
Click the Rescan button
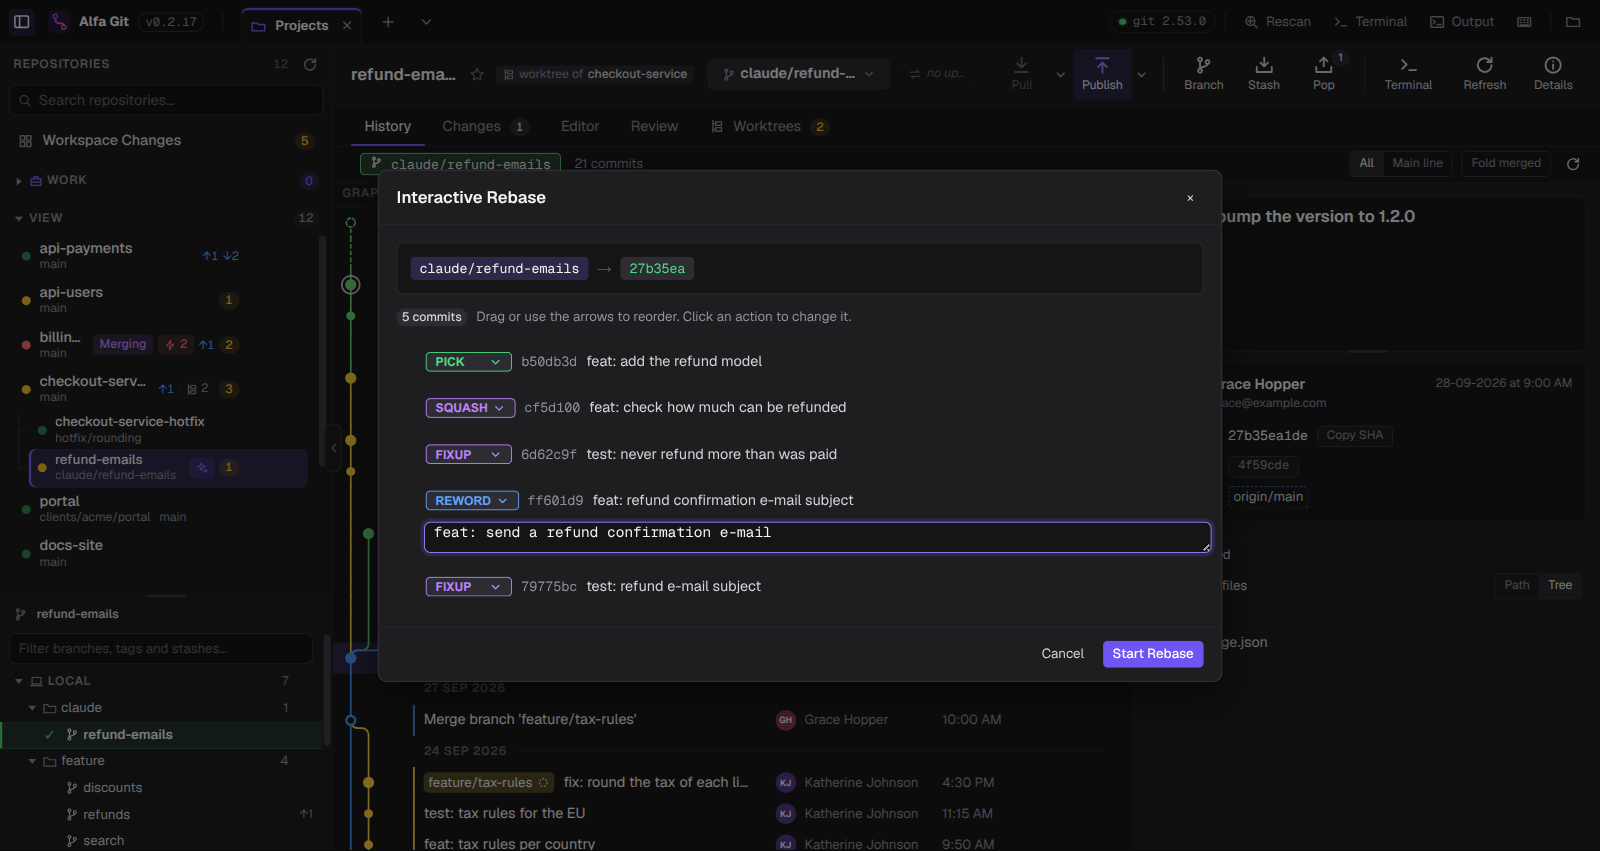point(1277,22)
